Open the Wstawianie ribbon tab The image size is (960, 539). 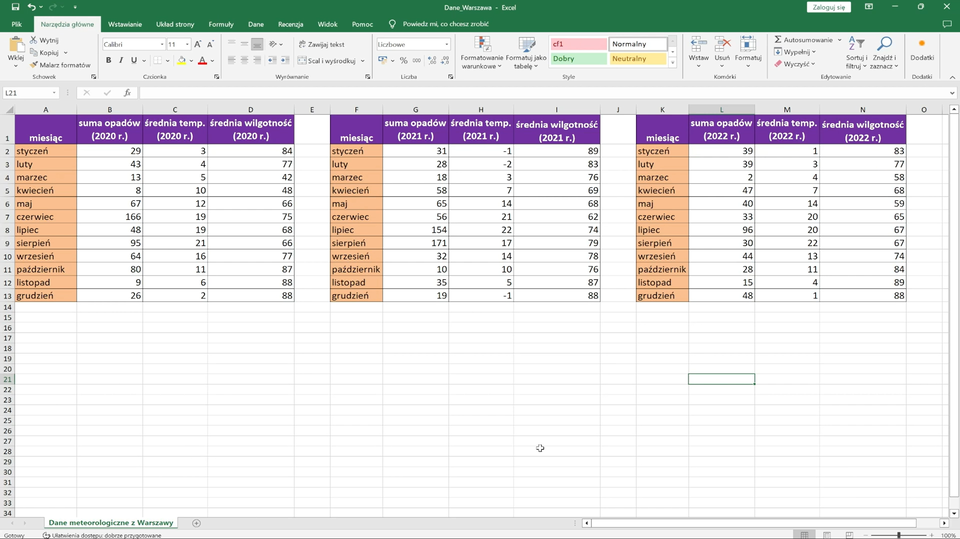(125, 23)
